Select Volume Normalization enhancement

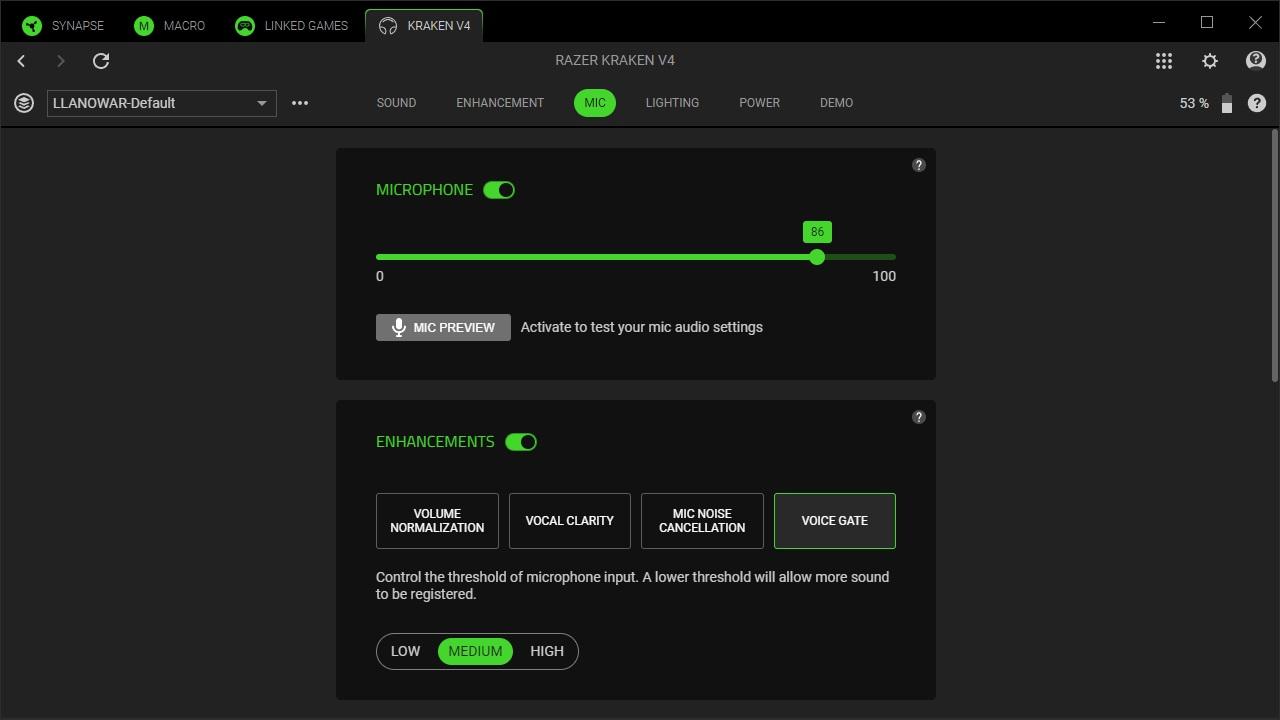click(437, 521)
